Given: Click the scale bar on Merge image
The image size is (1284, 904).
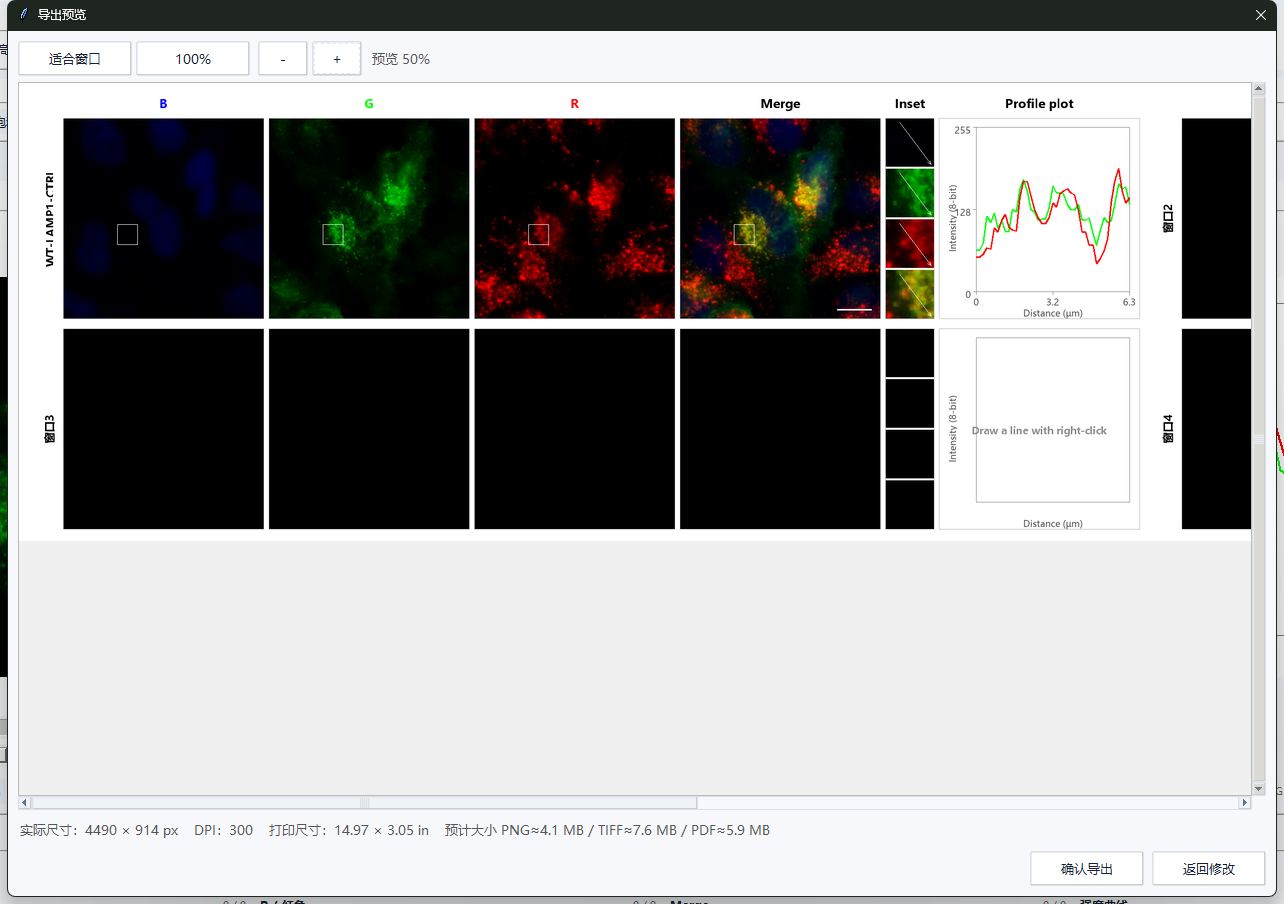Looking at the screenshot, I should (854, 309).
